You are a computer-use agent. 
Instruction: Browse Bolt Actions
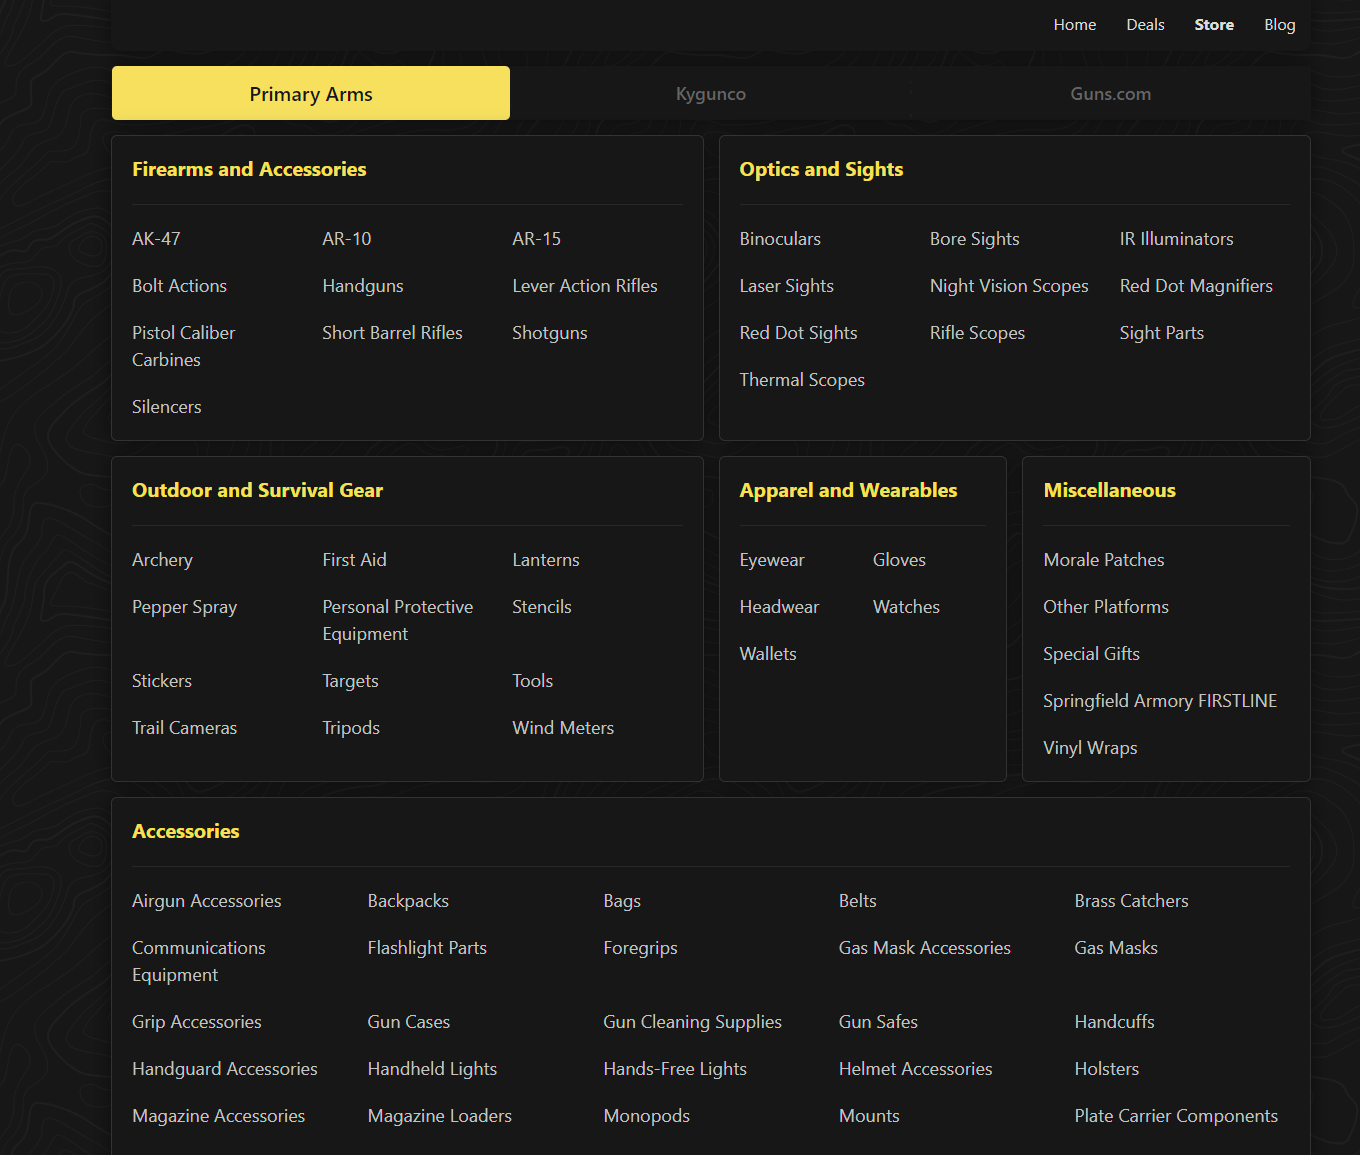179,286
